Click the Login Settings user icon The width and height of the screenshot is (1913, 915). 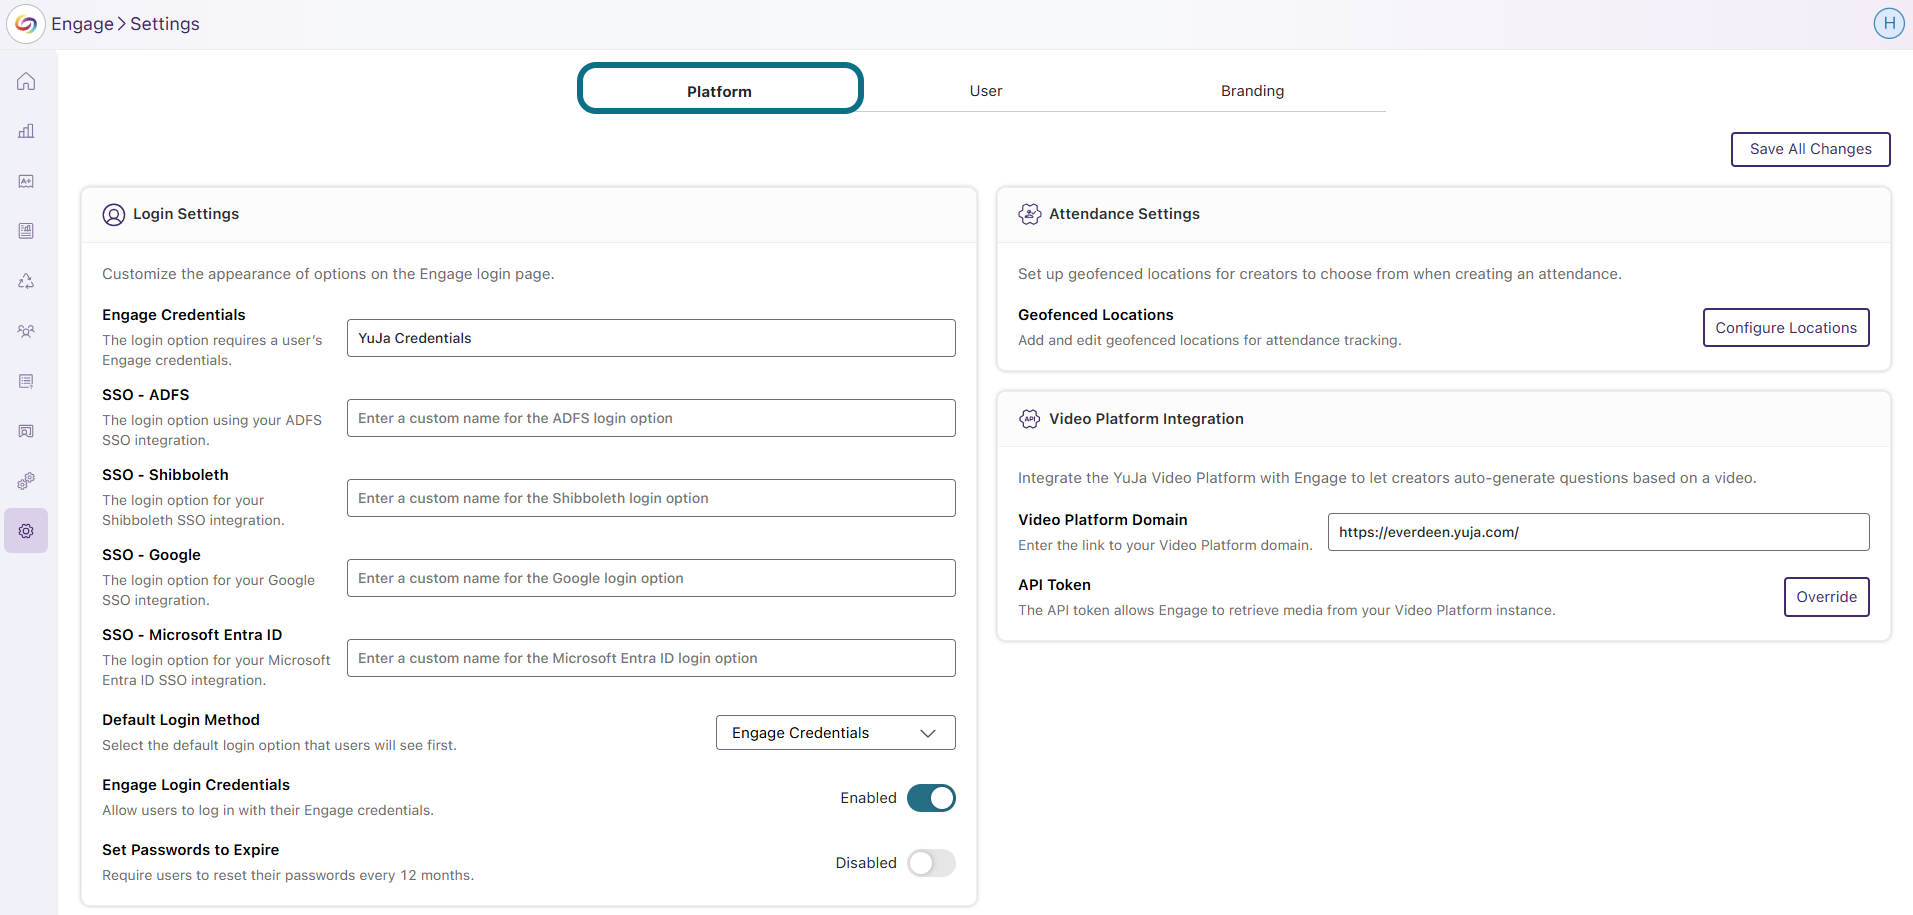click(114, 215)
